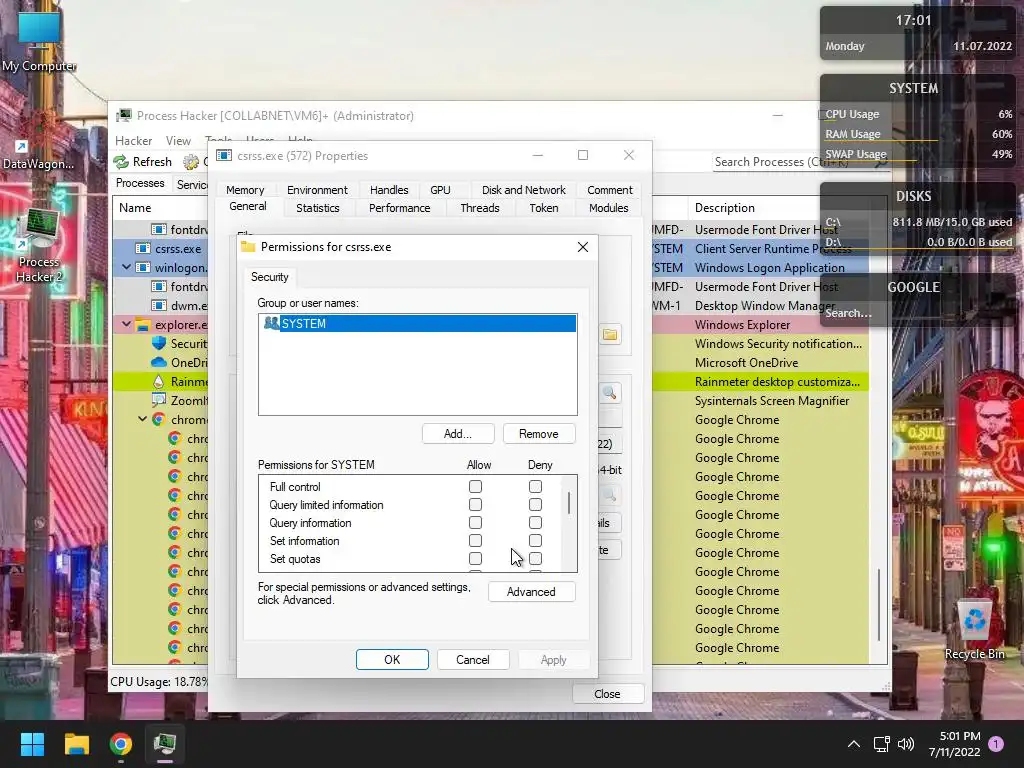The height and width of the screenshot is (768, 1024).
Task: Click the Security shield process icon
Action: (159, 344)
